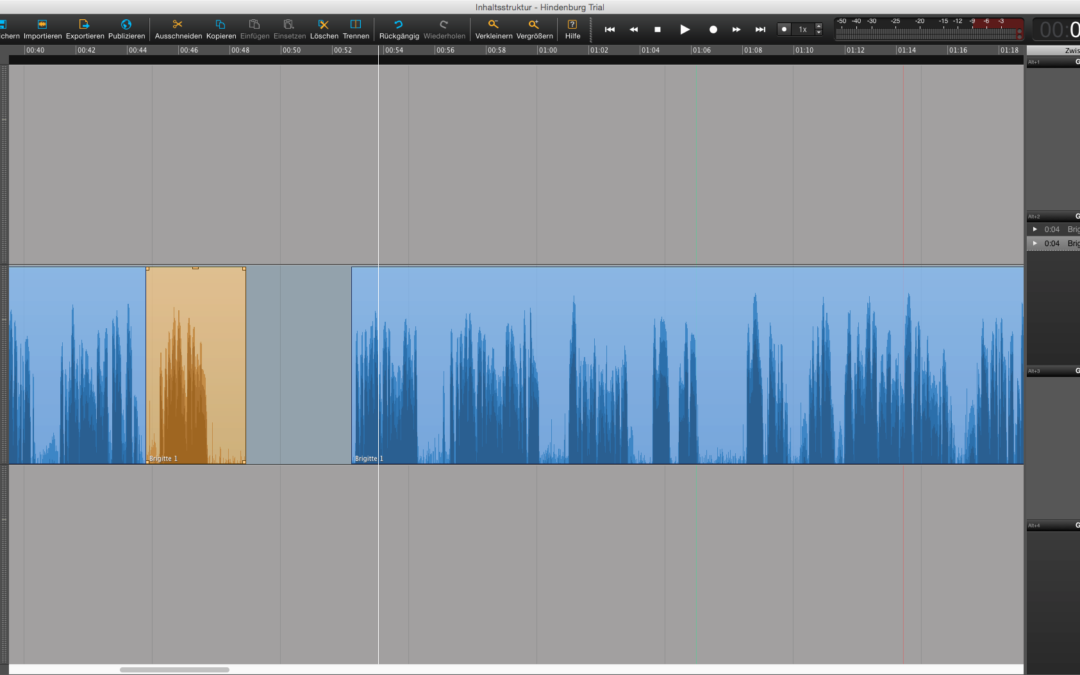Select the Alt+2 clipboard group header

(x=1053, y=216)
